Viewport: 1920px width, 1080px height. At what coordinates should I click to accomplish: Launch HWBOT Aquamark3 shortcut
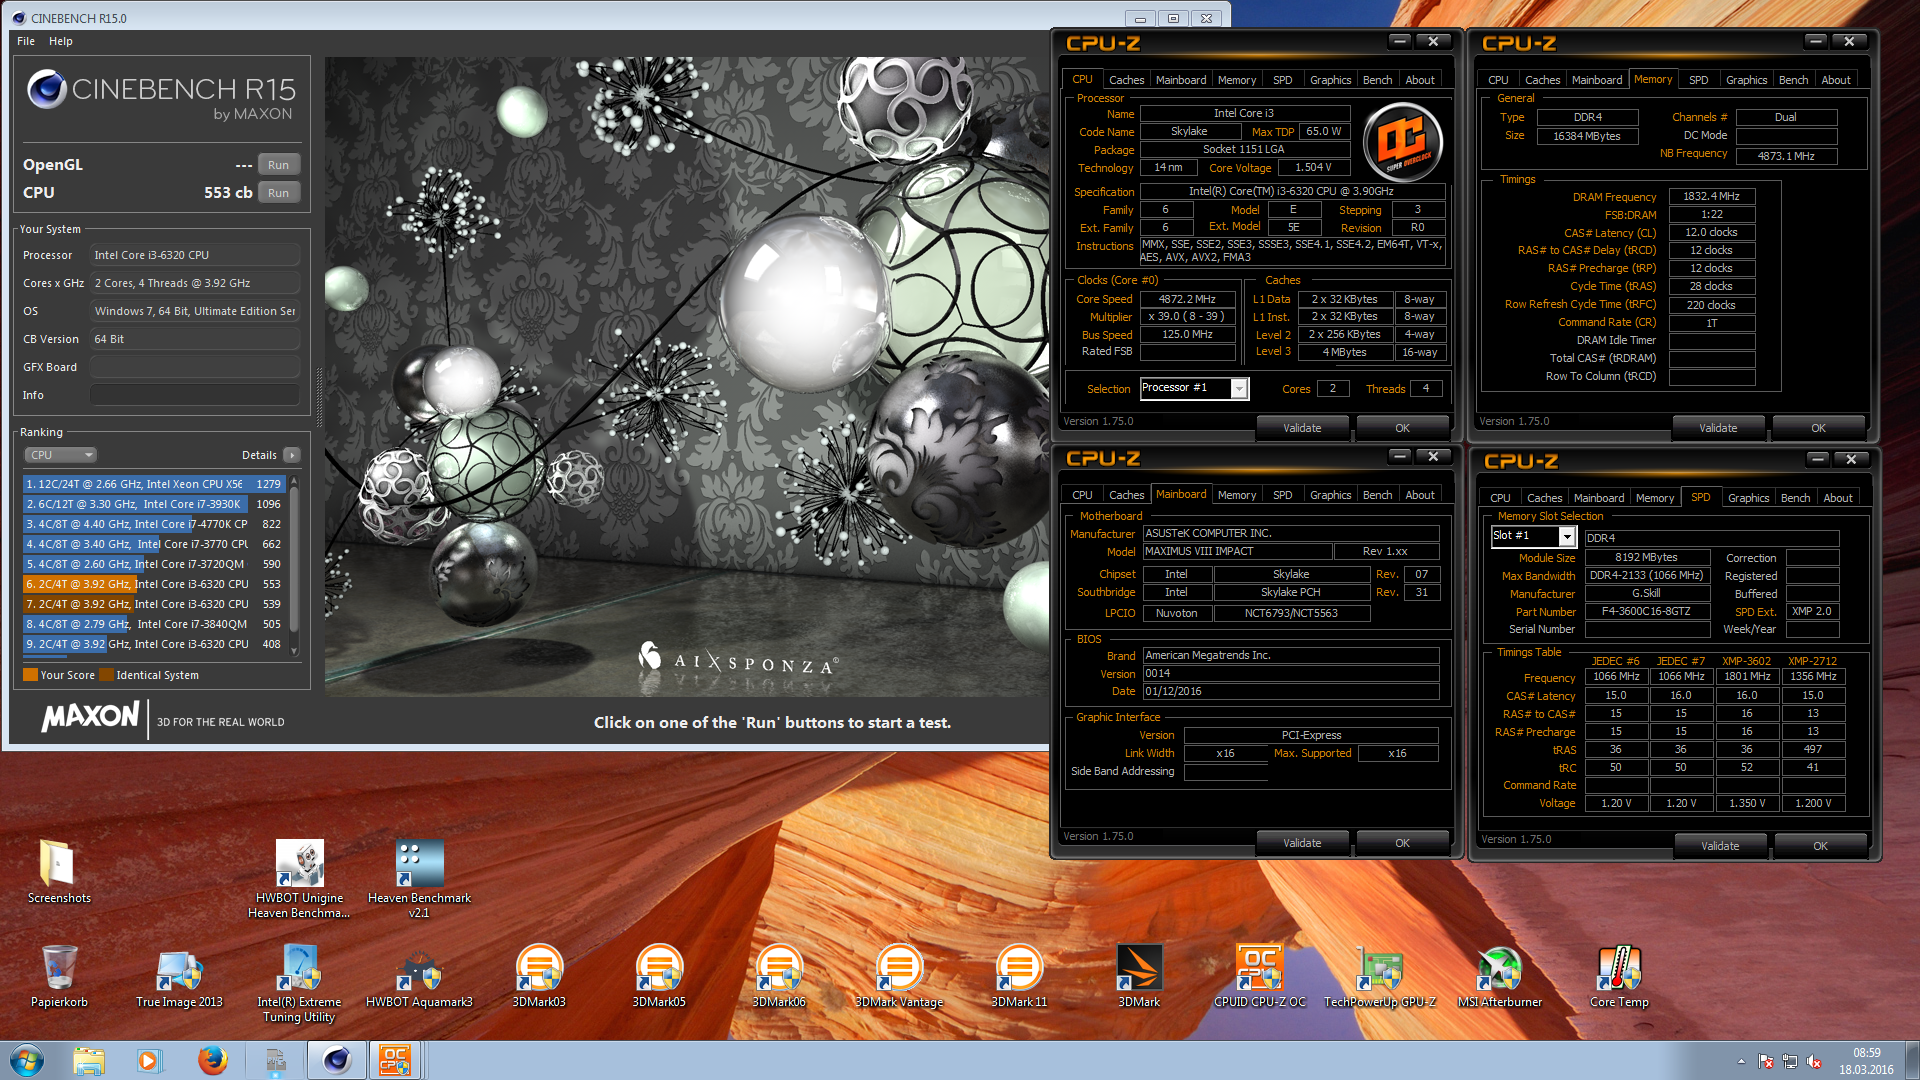coord(419,976)
